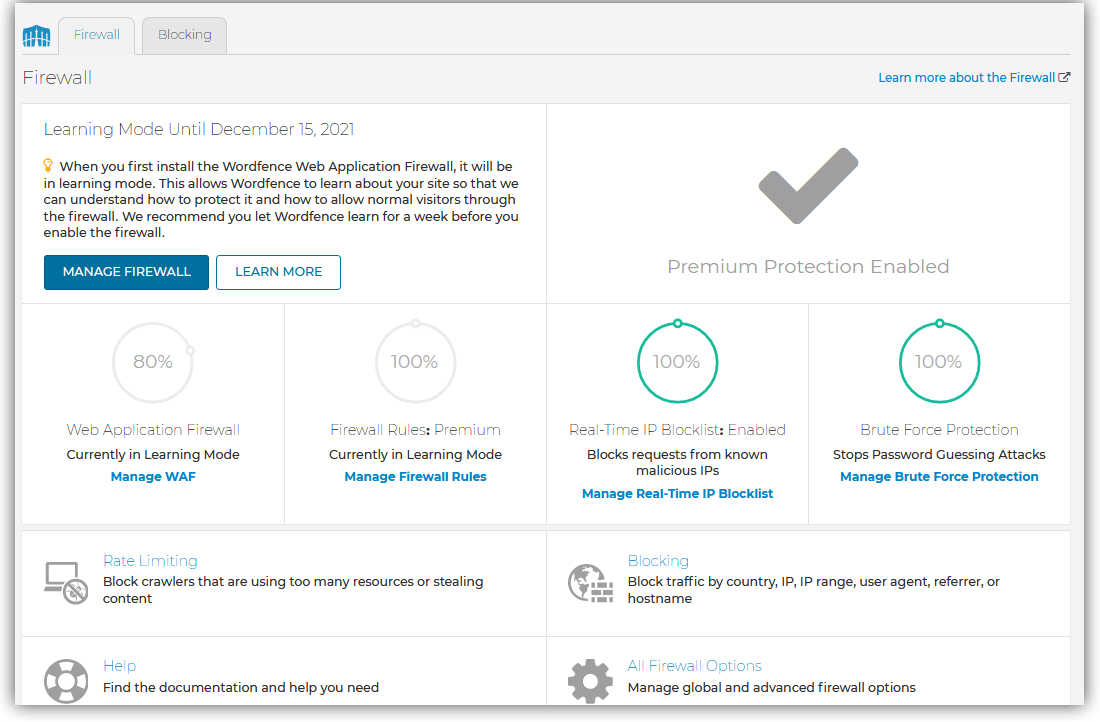Image resolution: width=1100 pixels, height=722 pixels.
Task: Click the Firewall Rules: Premium label
Action: [415, 429]
